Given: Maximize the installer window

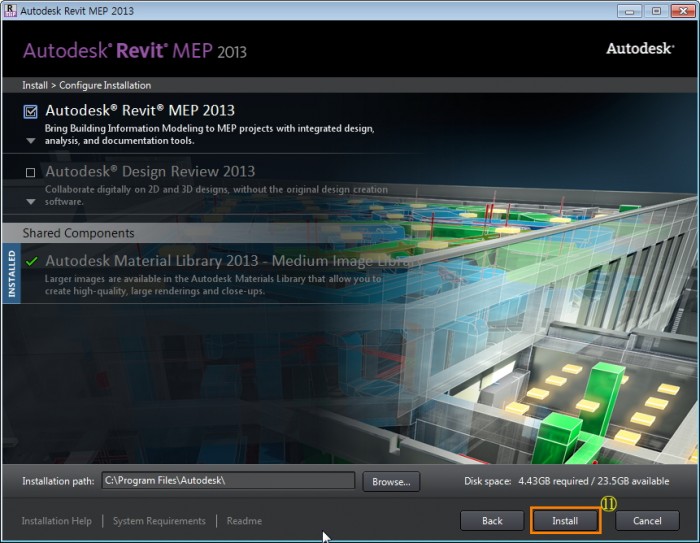Looking at the screenshot, I should pyautogui.click(x=656, y=10).
